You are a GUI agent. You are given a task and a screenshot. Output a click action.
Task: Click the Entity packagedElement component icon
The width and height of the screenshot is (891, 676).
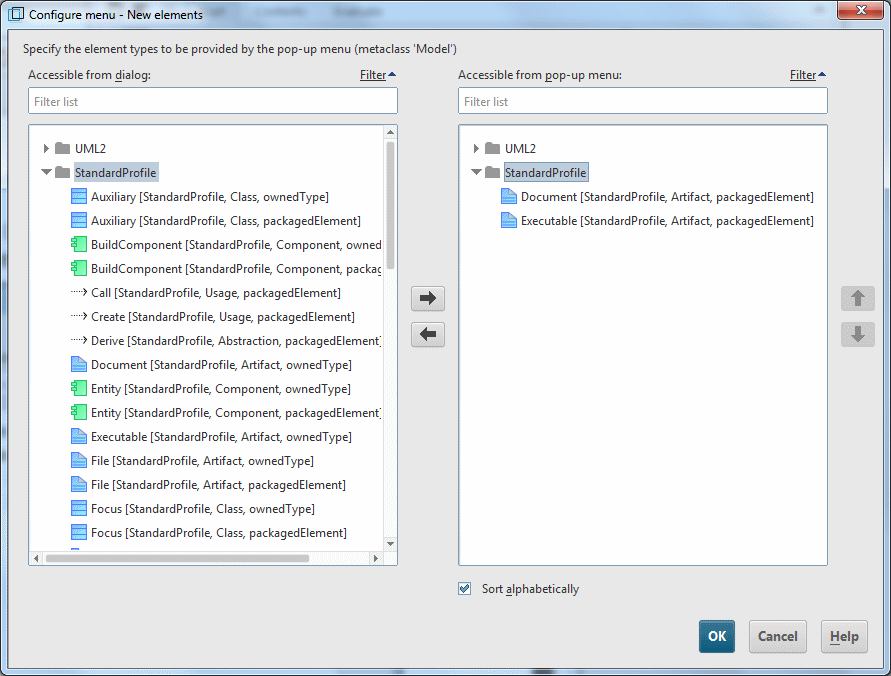coord(78,412)
